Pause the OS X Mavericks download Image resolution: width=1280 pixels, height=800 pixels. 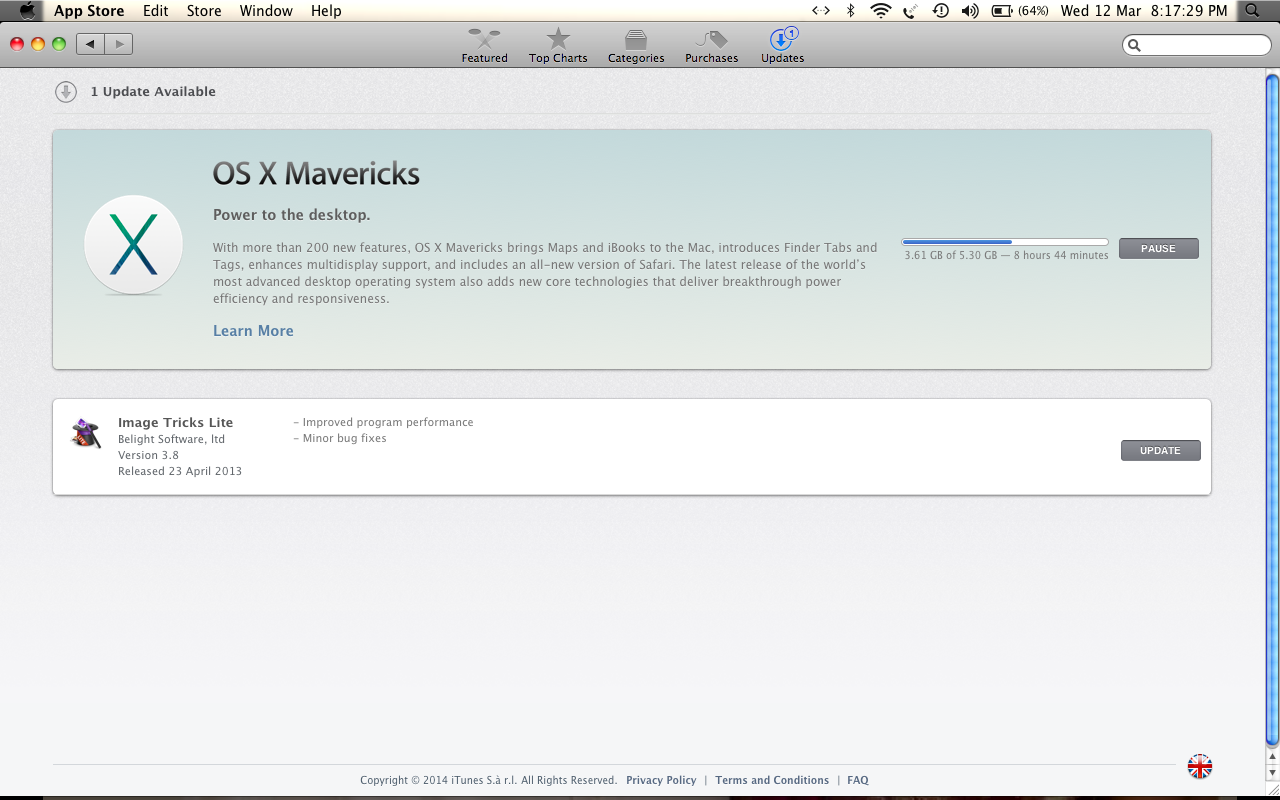1158,249
